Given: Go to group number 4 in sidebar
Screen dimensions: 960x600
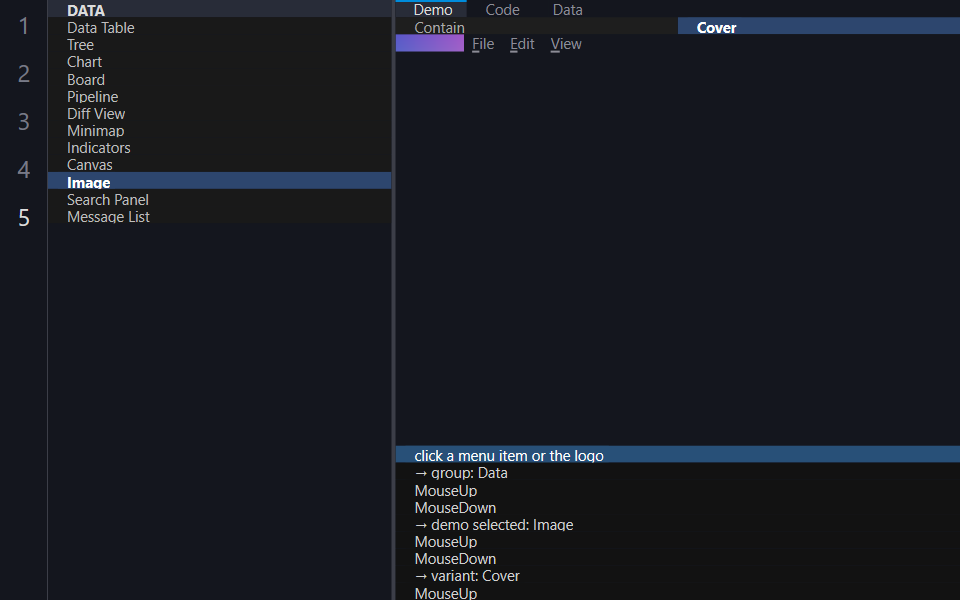Looking at the screenshot, I should (24, 169).
